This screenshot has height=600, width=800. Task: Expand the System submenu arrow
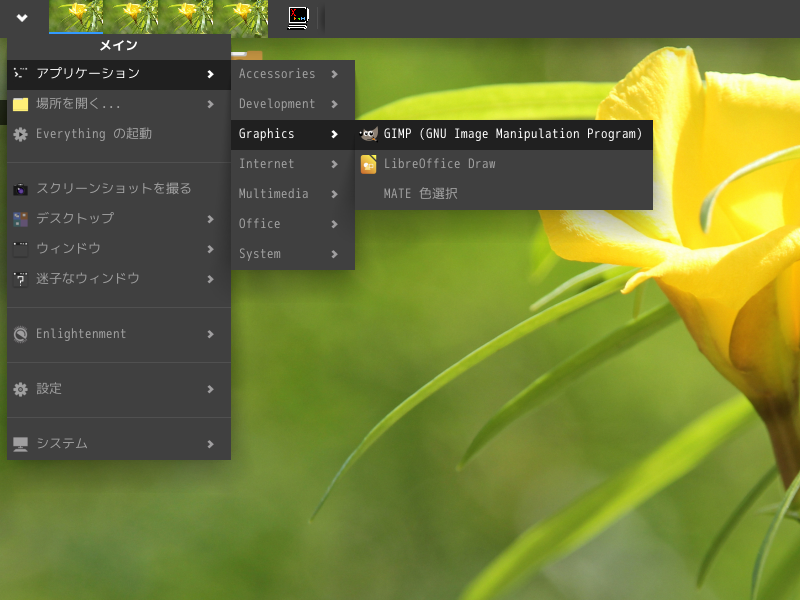point(334,254)
